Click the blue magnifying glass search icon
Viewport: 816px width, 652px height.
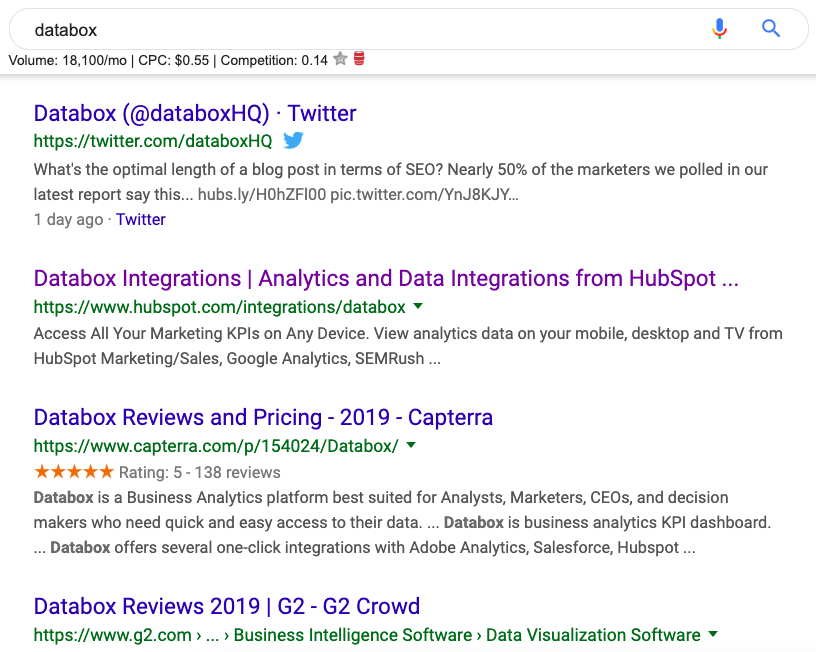[770, 29]
